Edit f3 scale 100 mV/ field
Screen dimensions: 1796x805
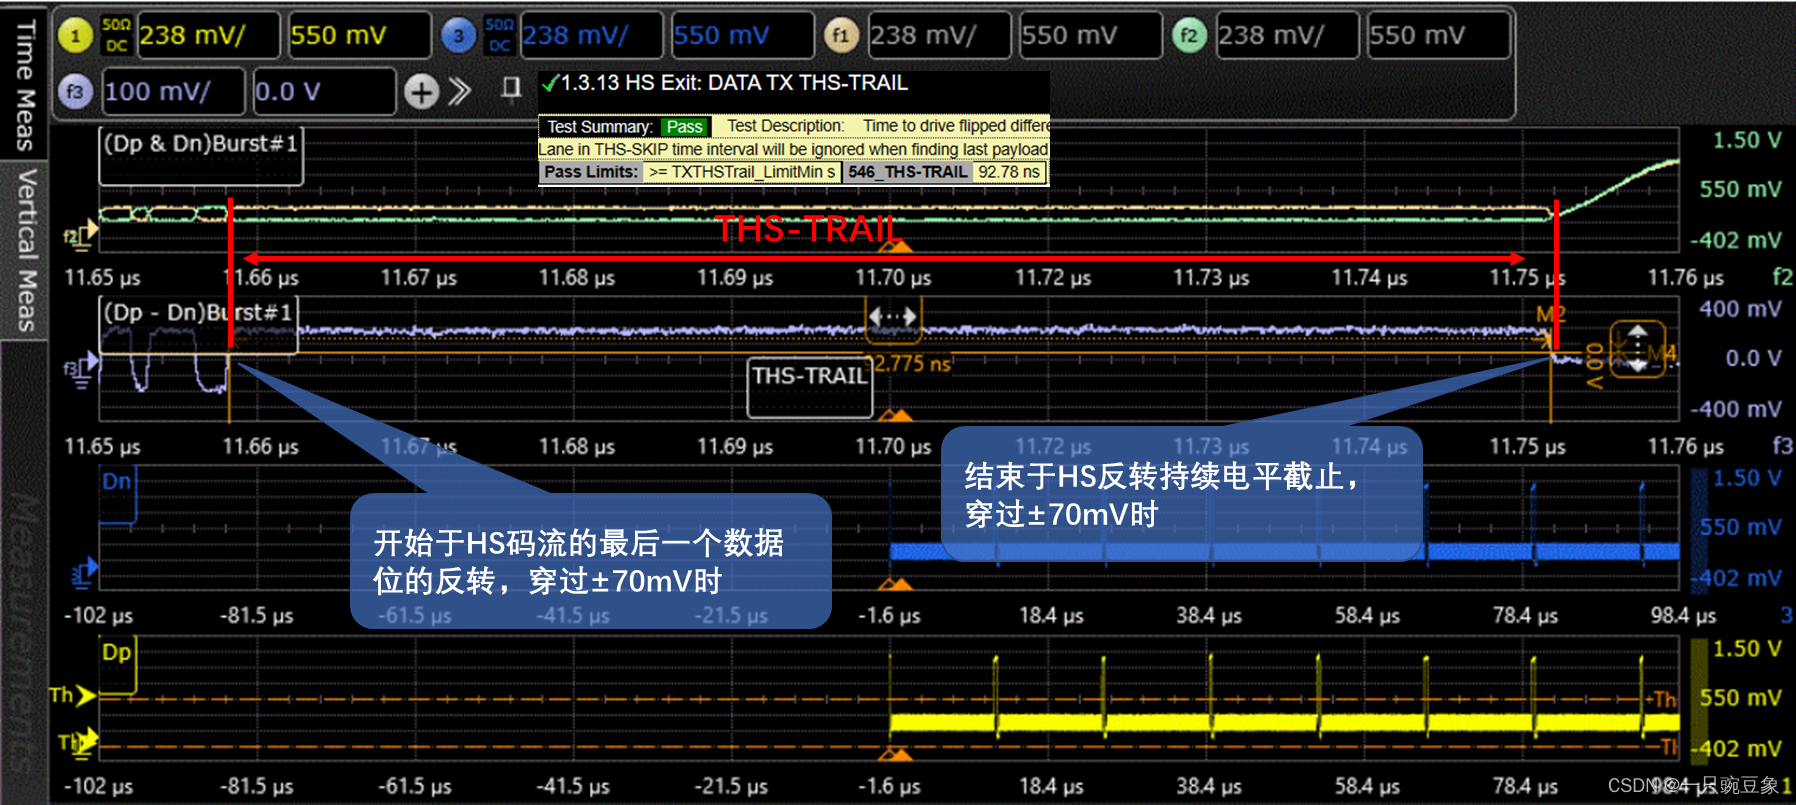pos(173,92)
